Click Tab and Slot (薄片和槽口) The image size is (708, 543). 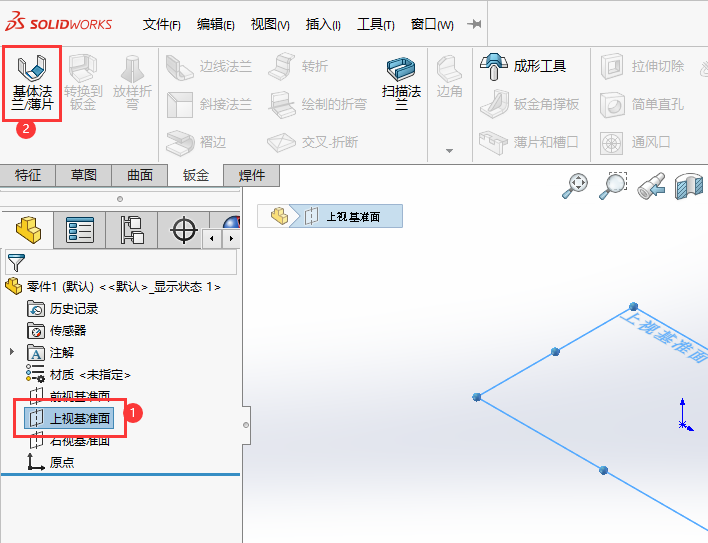point(528,143)
